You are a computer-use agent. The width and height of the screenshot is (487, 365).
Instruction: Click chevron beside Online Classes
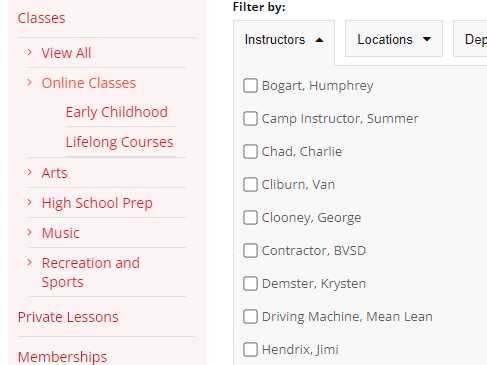coord(30,82)
